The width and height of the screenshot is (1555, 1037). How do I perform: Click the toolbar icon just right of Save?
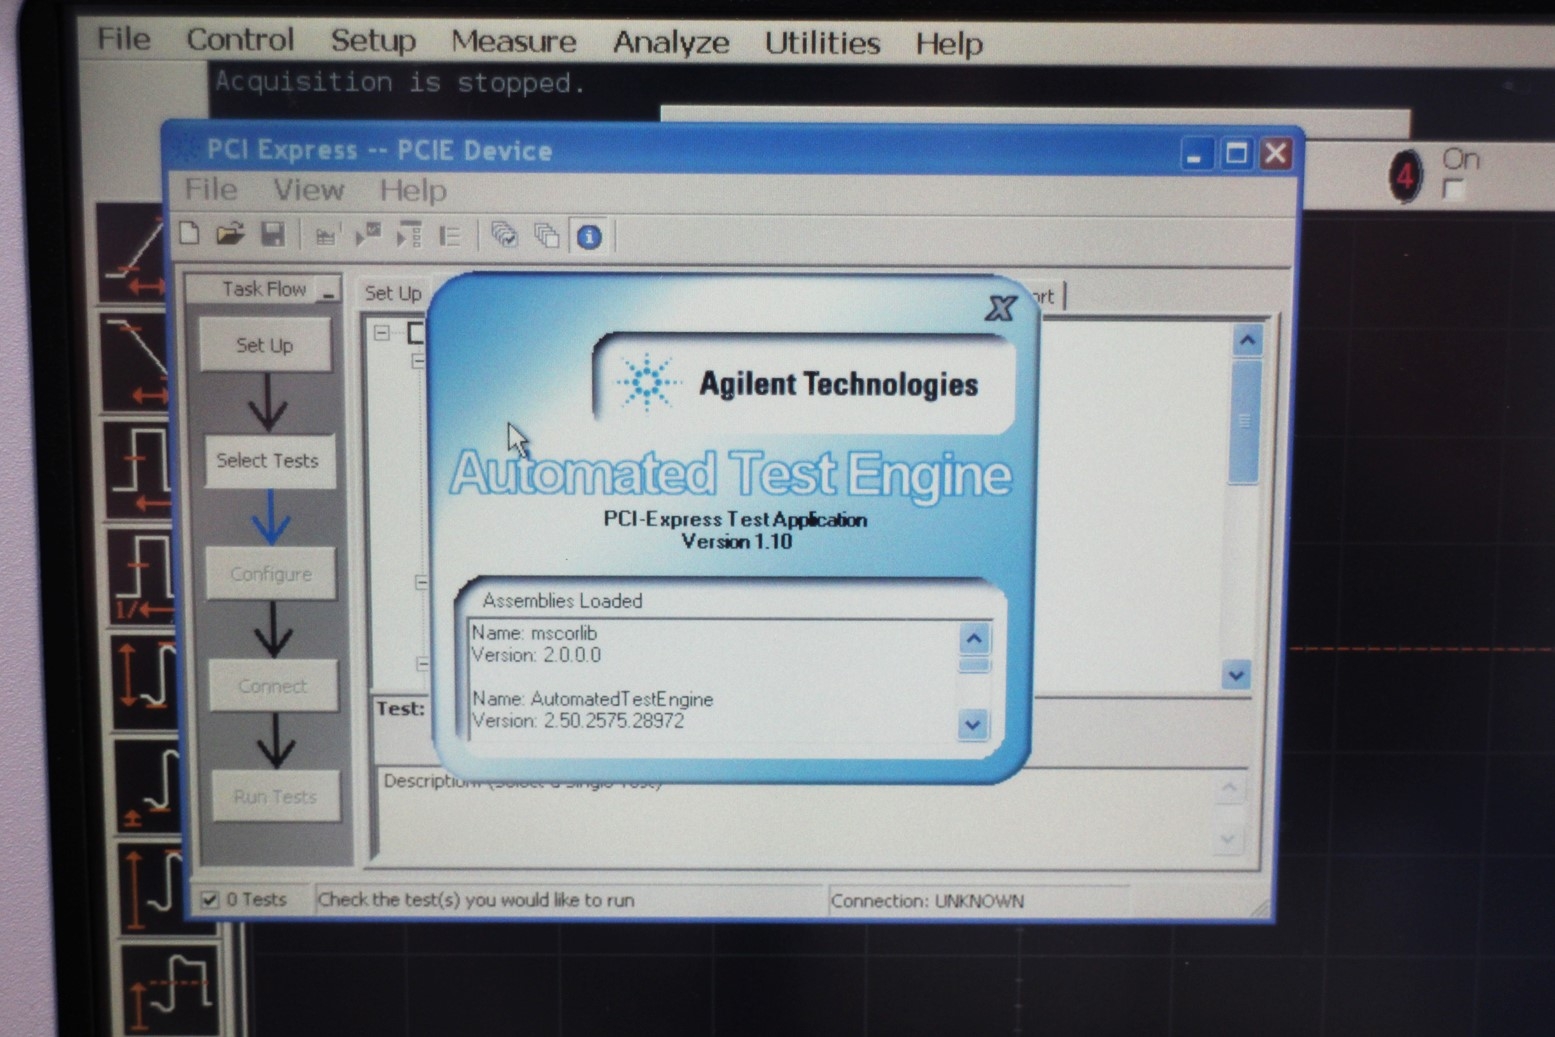pos(325,236)
